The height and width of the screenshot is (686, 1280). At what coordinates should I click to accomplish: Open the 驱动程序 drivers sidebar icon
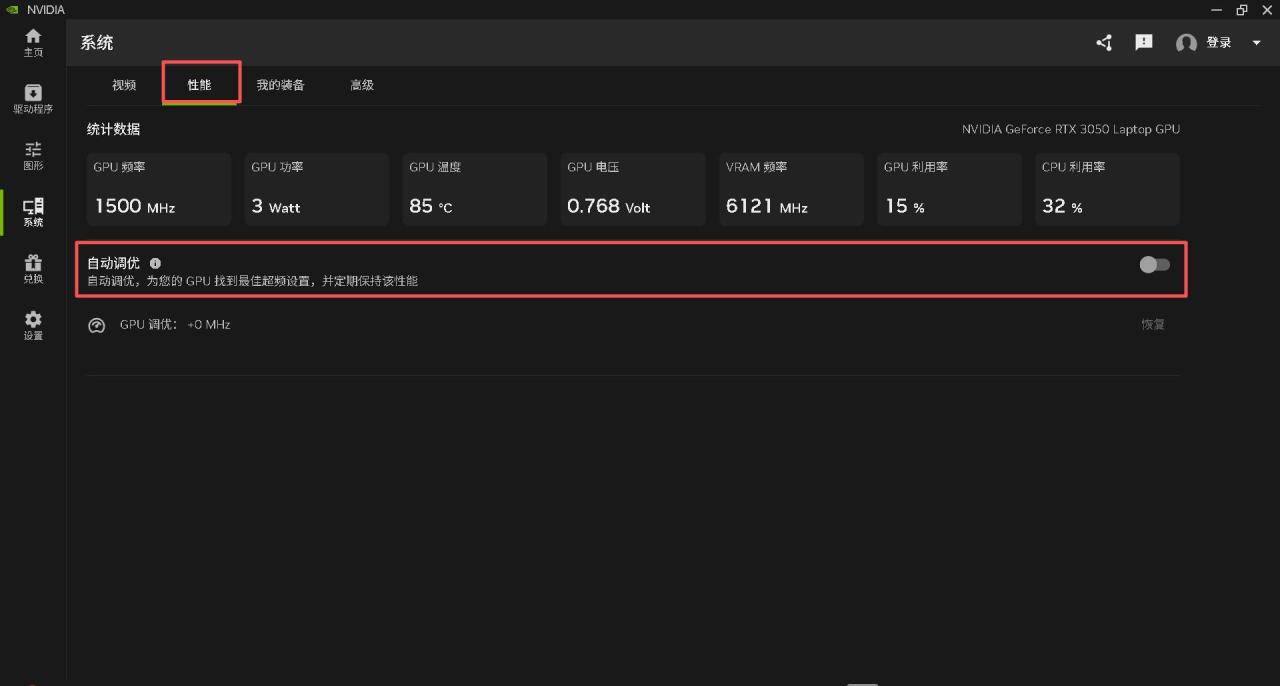(33, 98)
